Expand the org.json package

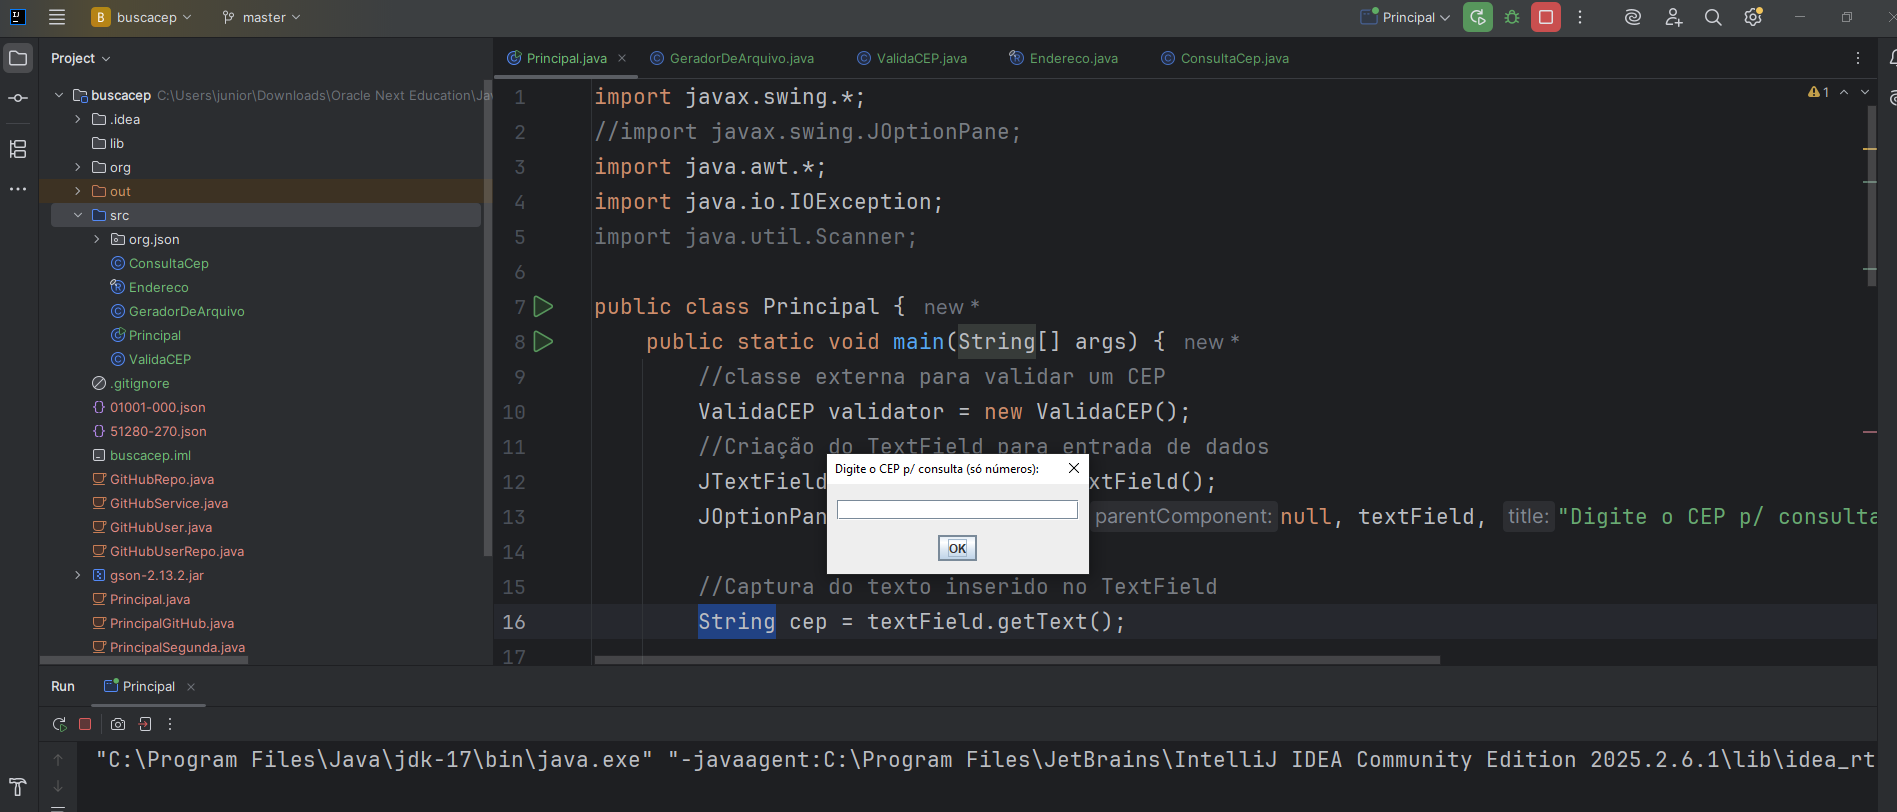point(97,239)
